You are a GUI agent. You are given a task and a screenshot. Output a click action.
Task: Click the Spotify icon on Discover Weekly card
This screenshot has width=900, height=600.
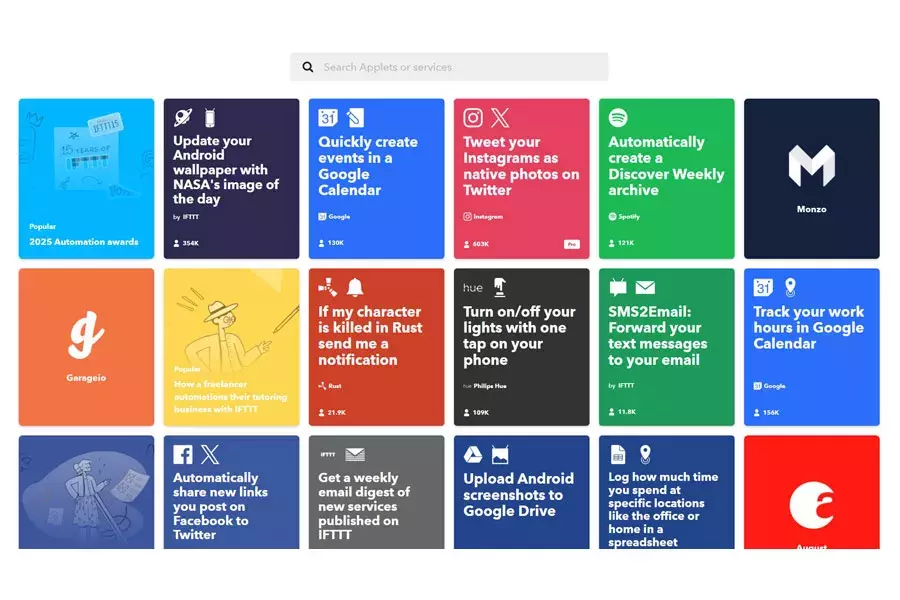click(618, 118)
